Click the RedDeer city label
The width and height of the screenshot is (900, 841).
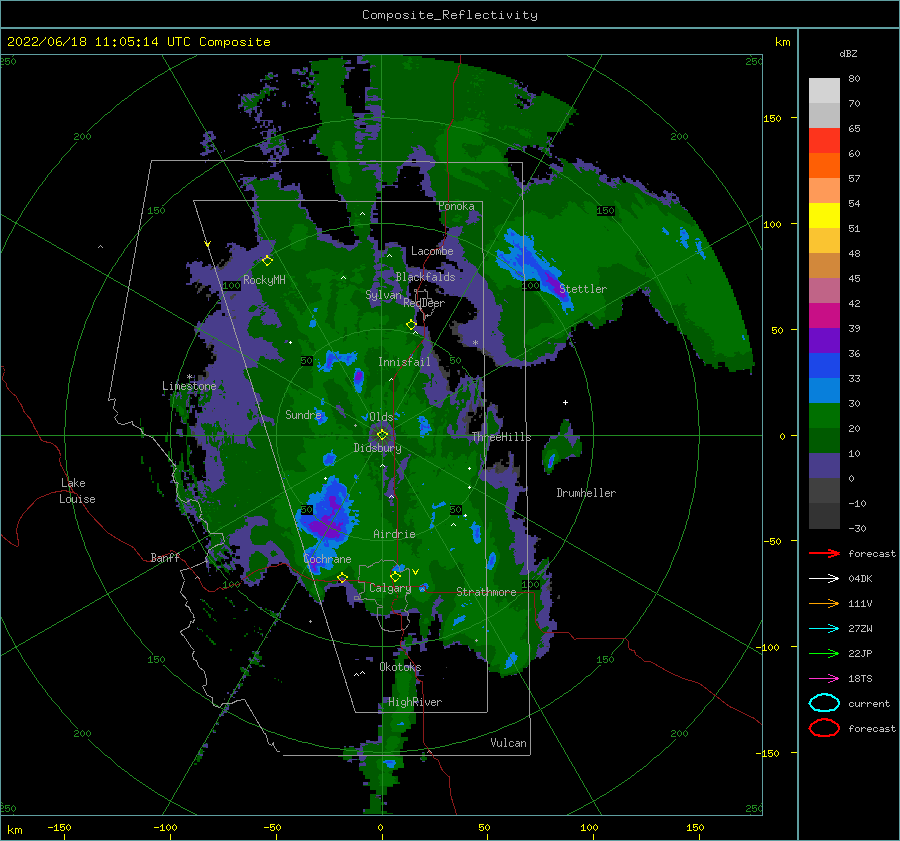(424, 303)
